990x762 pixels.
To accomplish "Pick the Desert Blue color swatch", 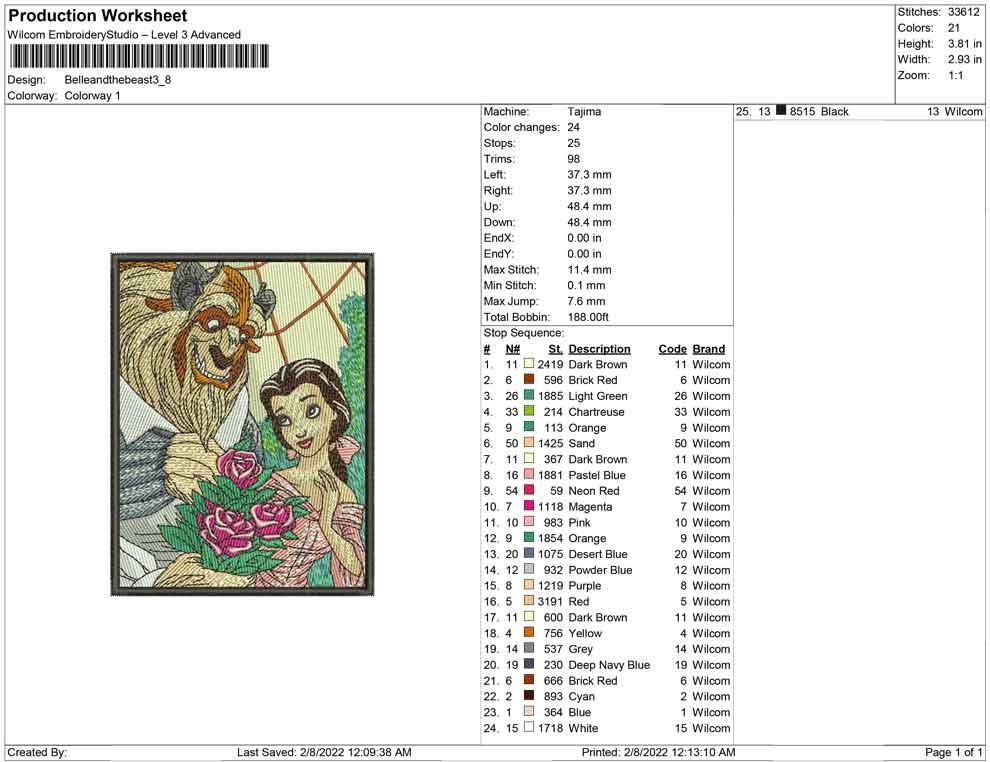I will pyautogui.click(x=529, y=553).
